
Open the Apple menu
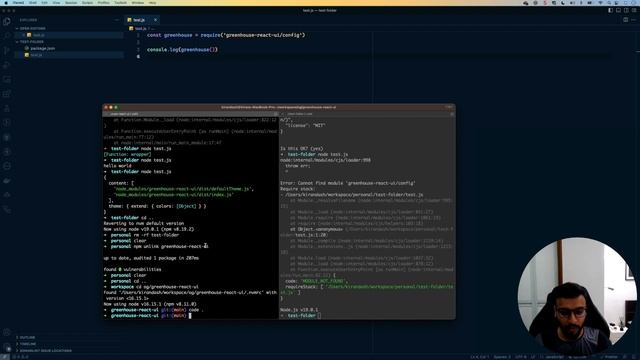coord(5,2)
